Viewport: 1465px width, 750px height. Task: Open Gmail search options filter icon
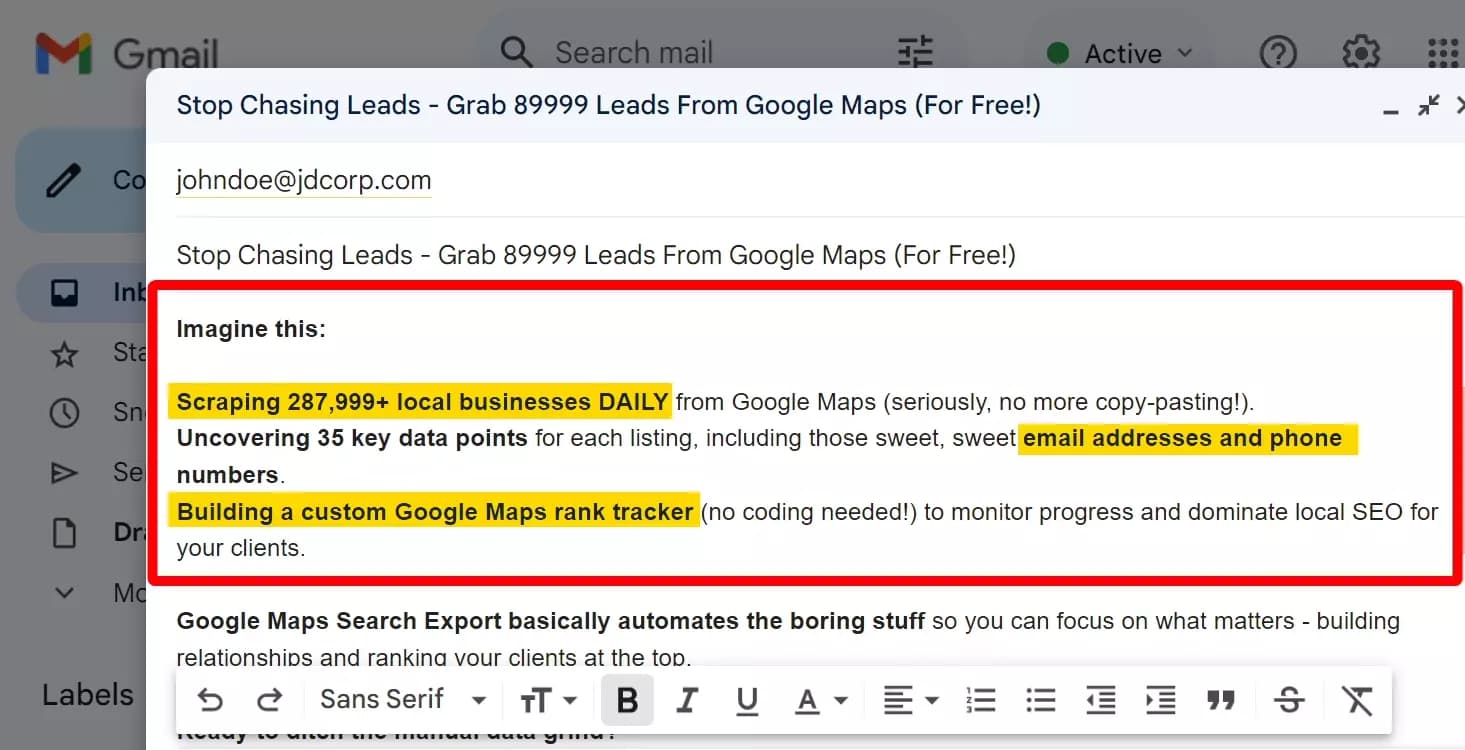pos(915,52)
